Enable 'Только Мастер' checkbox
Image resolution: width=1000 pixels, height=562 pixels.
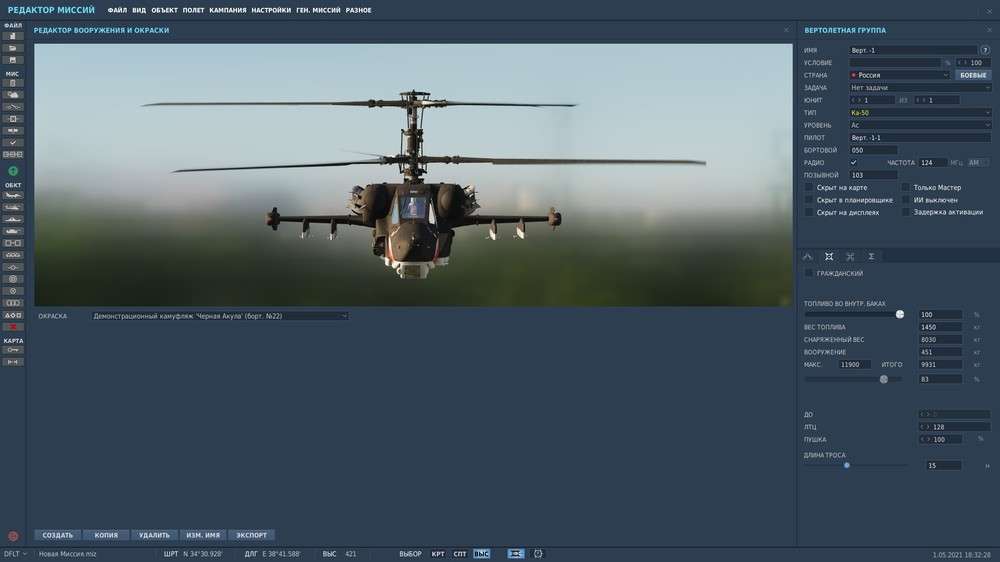coord(906,188)
